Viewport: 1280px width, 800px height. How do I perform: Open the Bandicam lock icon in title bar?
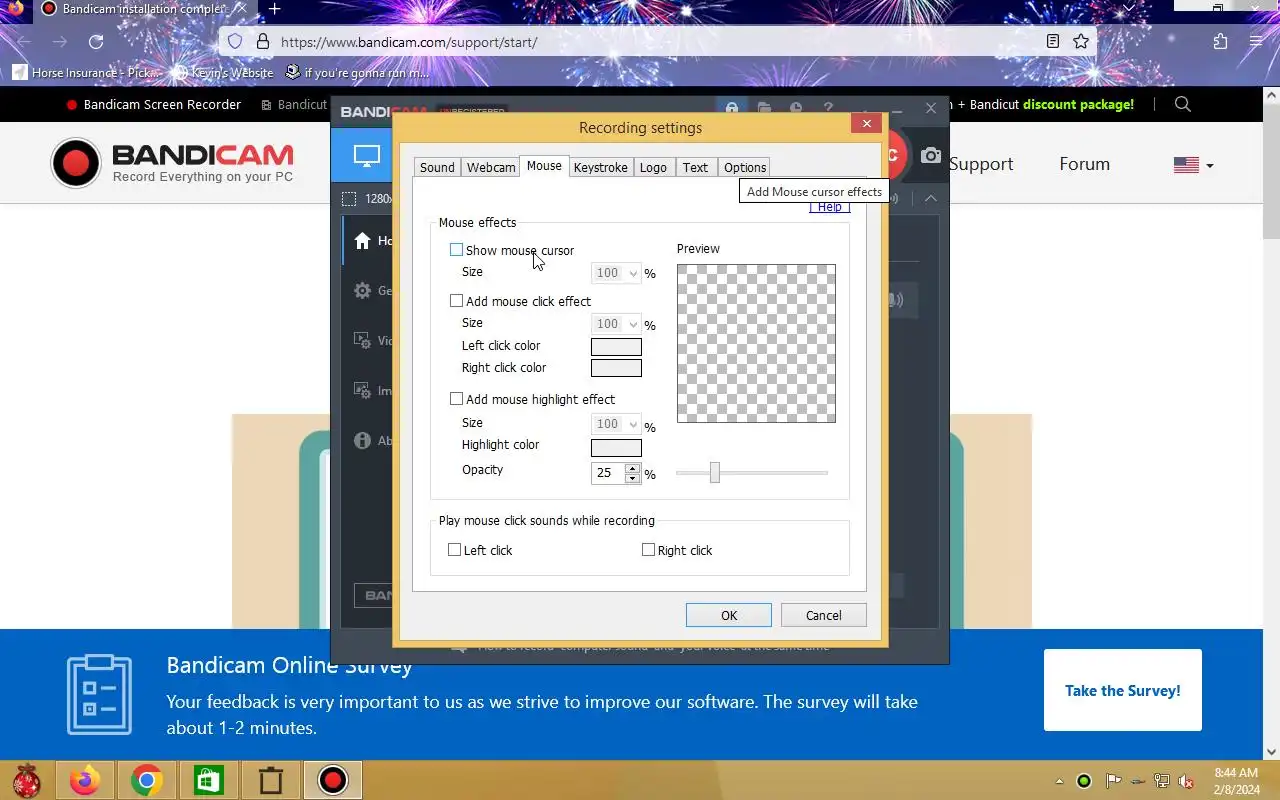tap(732, 108)
